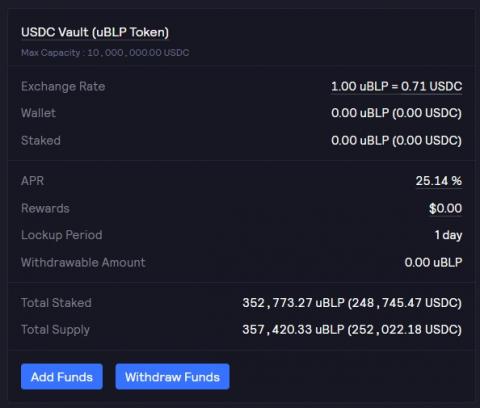Select the Staked balance value
Screen dimensions: 480x408
[396, 140]
